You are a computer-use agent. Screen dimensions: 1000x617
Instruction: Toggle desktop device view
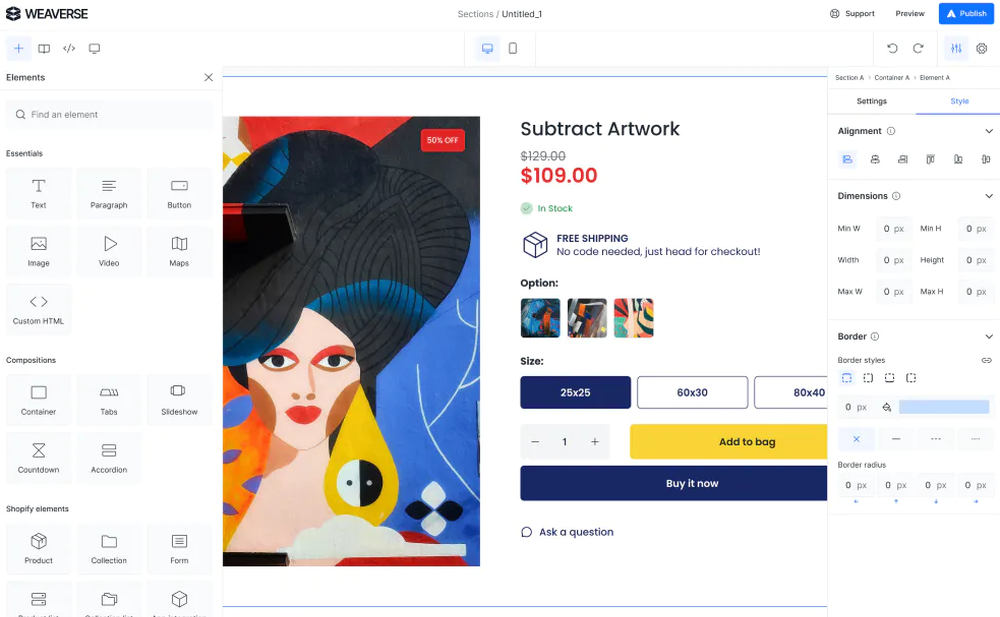(x=487, y=48)
